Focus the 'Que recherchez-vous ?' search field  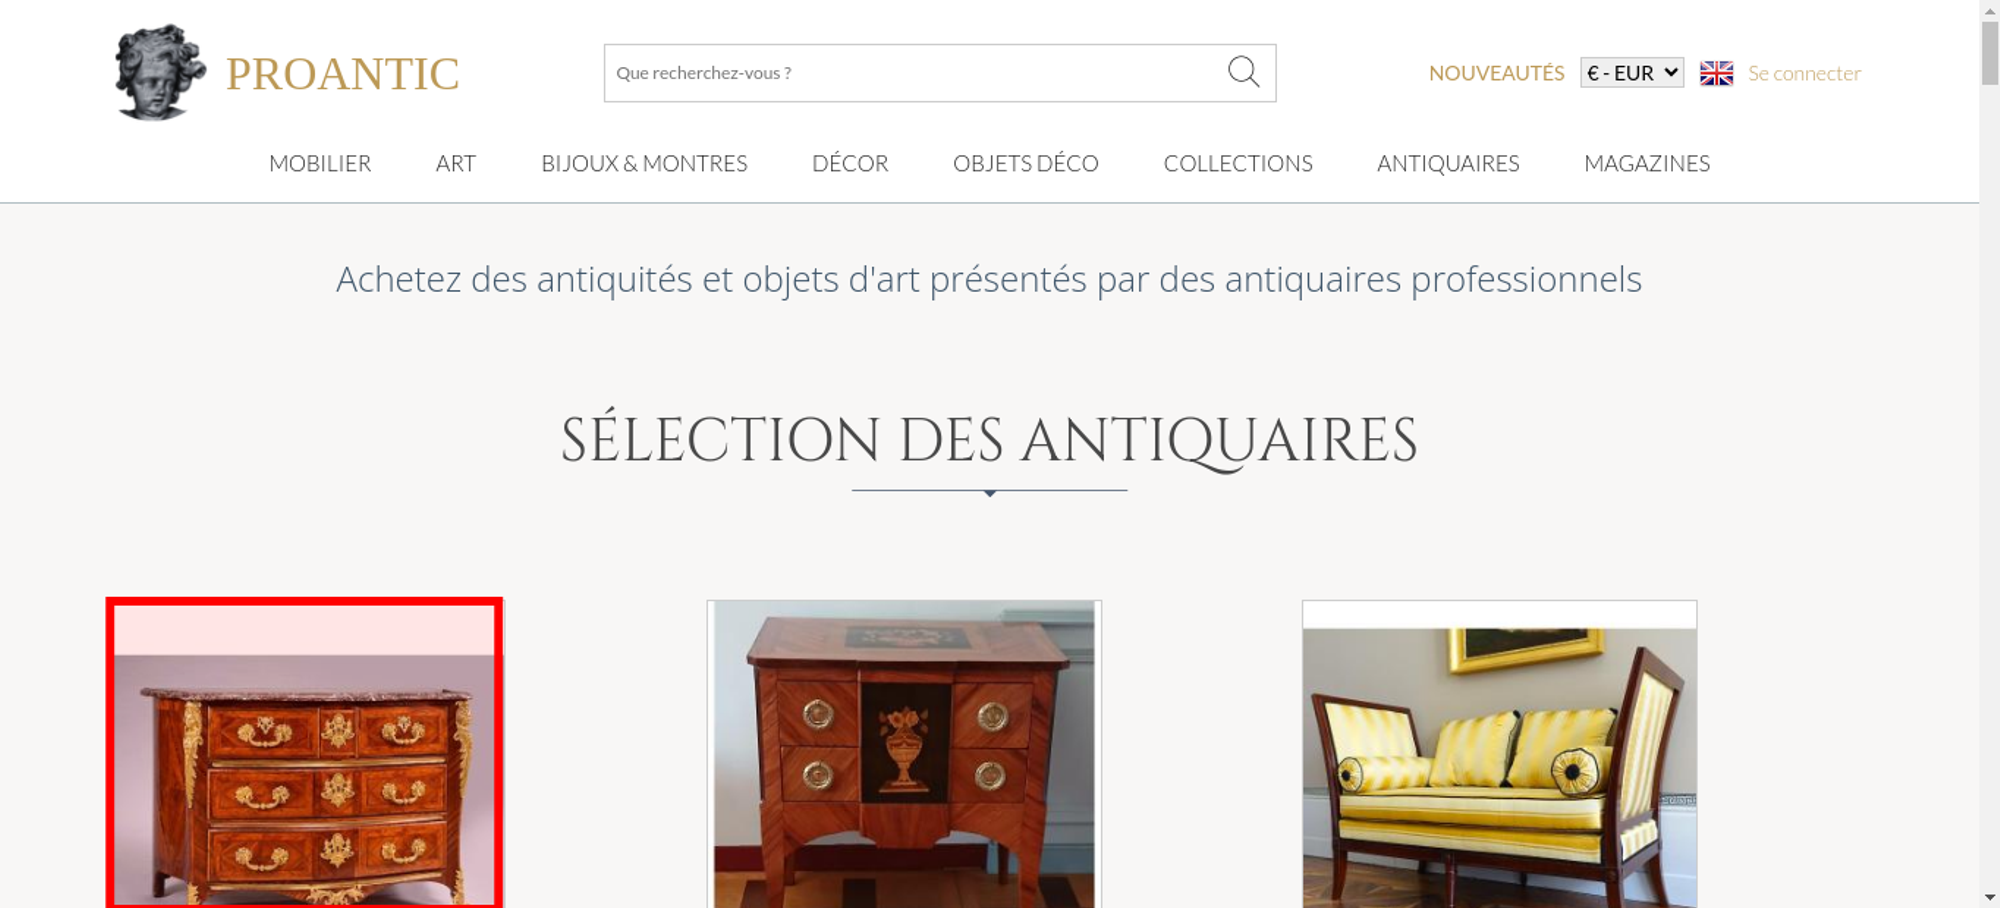tap(915, 73)
